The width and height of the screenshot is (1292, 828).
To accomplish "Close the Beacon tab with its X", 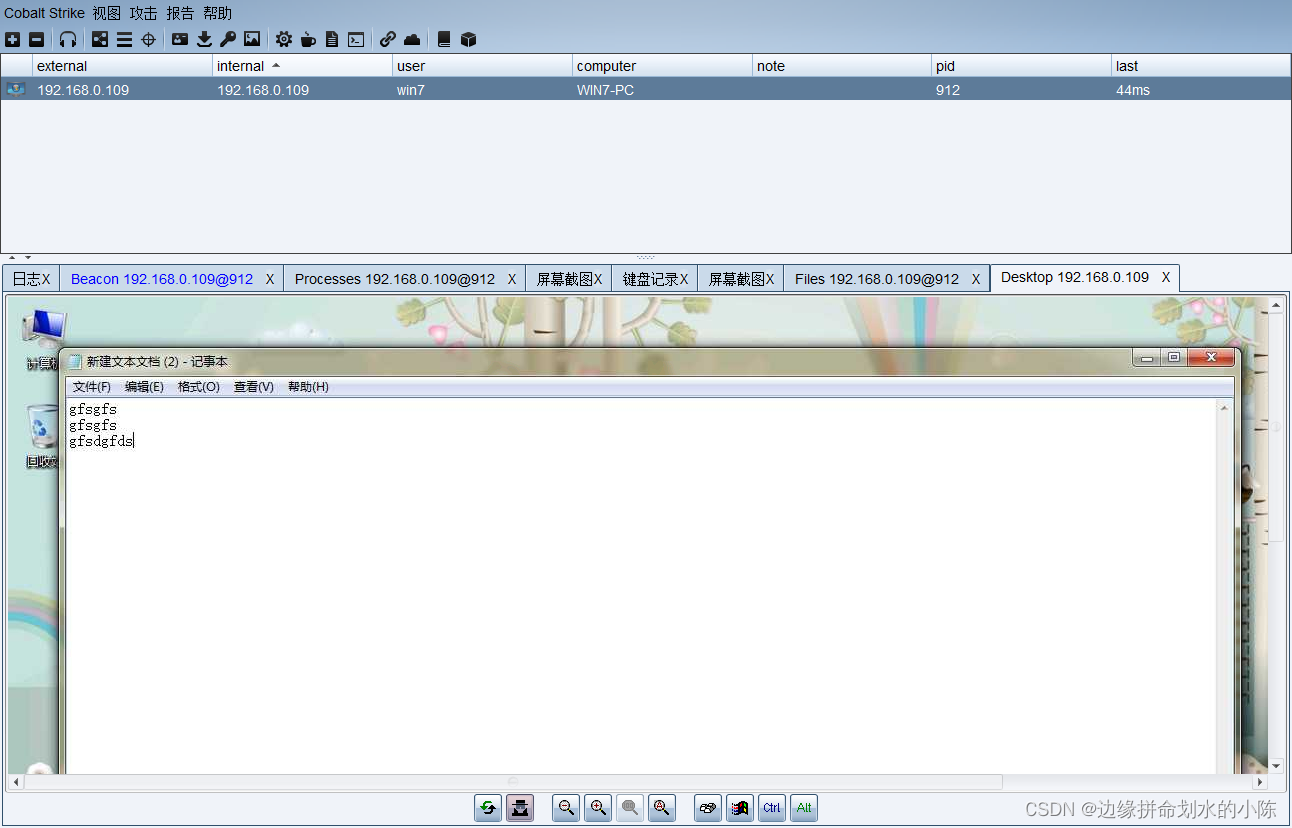I will (270, 279).
